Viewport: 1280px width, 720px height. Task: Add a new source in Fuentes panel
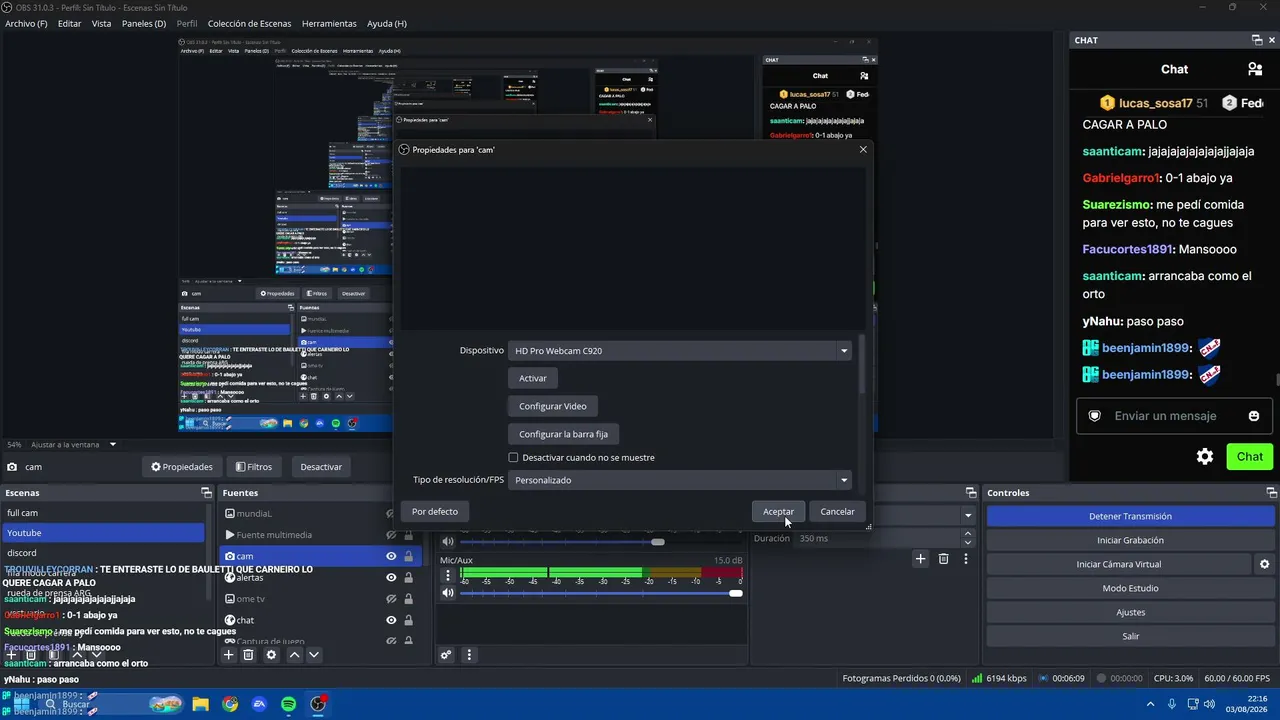point(229,655)
